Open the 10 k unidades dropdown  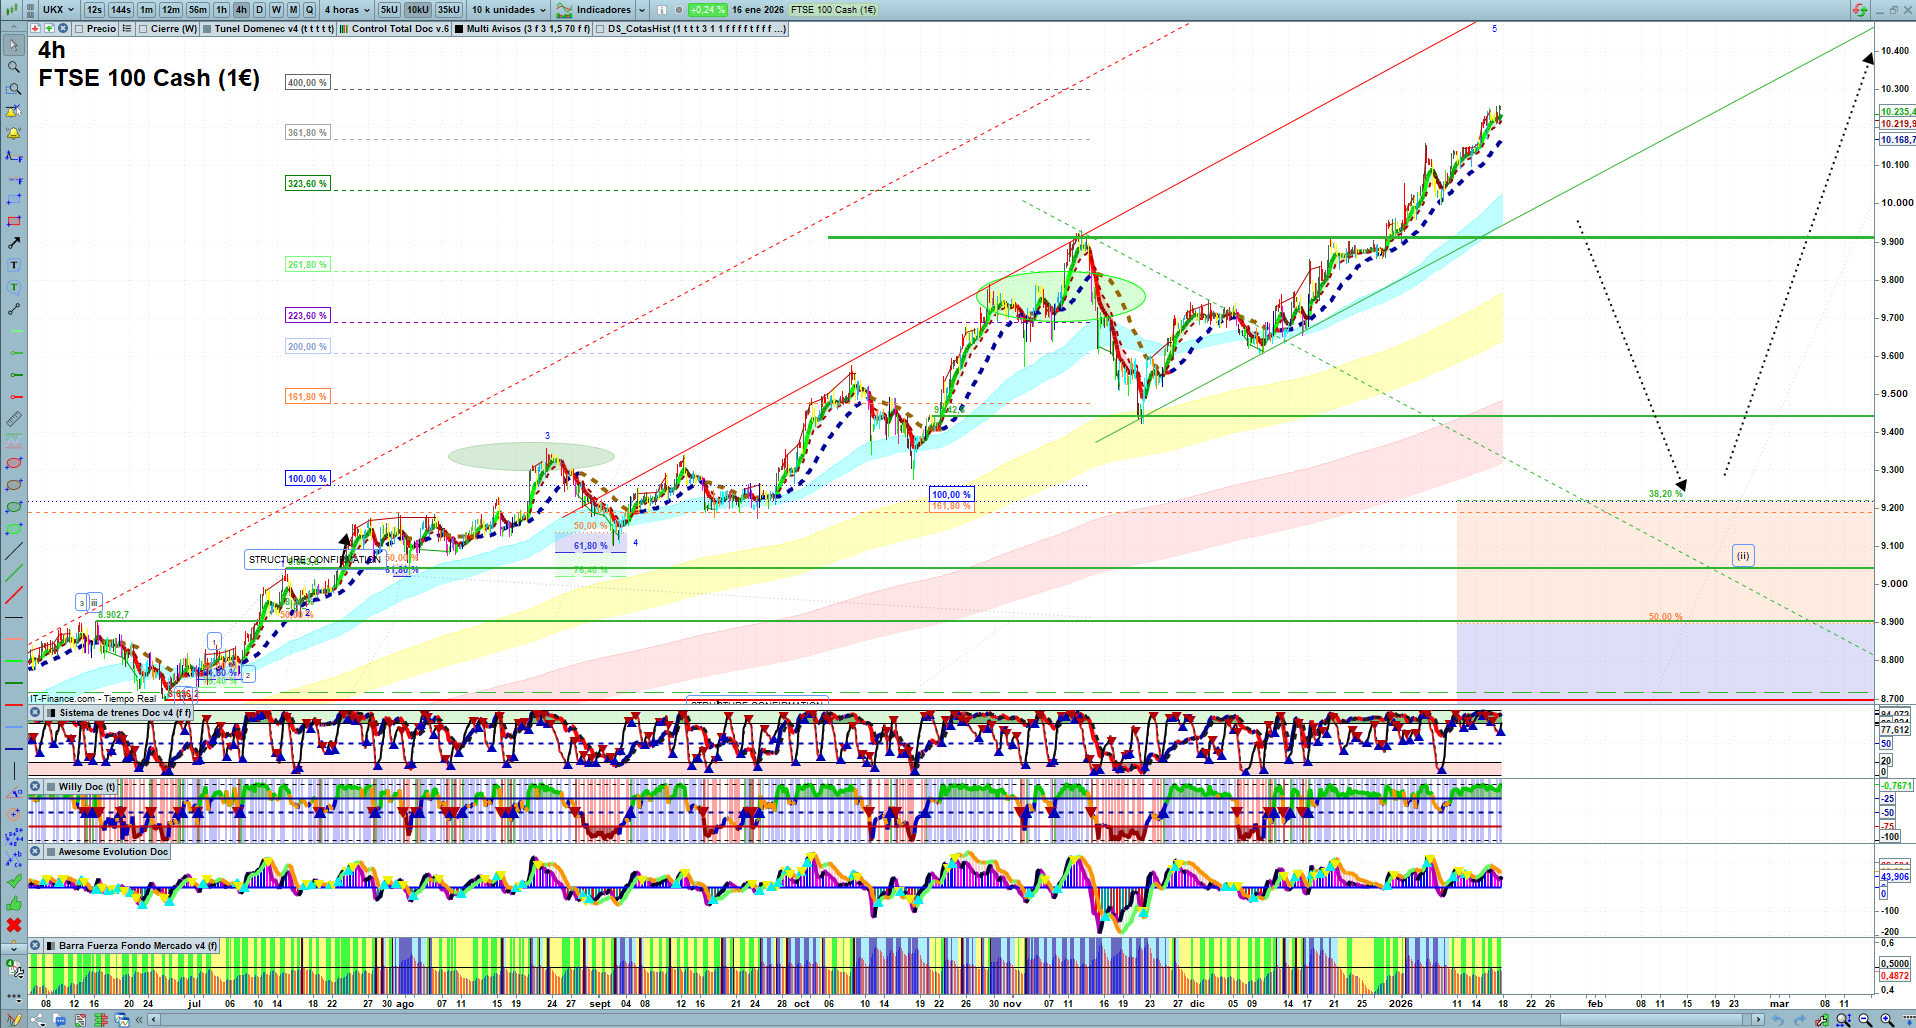tap(509, 10)
